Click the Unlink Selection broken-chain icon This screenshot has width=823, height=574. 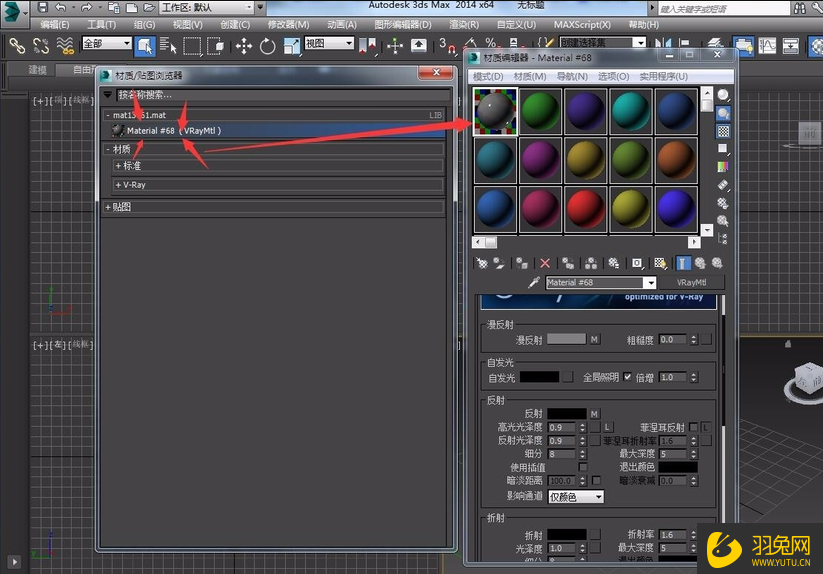tap(41, 46)
